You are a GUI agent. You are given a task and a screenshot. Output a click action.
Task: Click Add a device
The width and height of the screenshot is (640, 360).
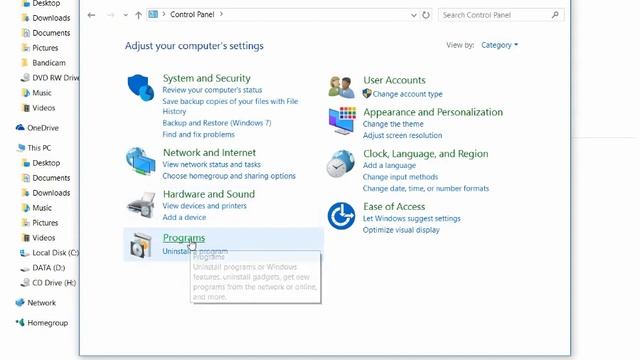(x=184, y=218)
